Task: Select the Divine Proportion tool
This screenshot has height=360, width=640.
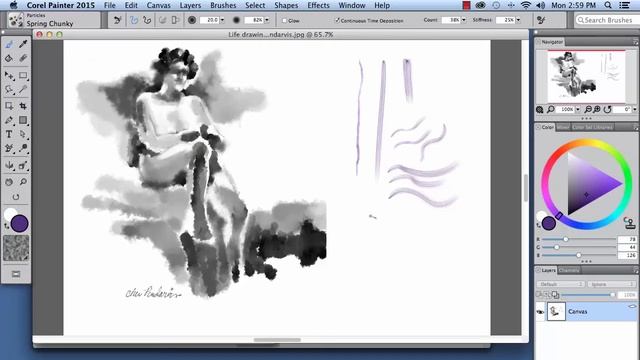Action: pos(23,165)
